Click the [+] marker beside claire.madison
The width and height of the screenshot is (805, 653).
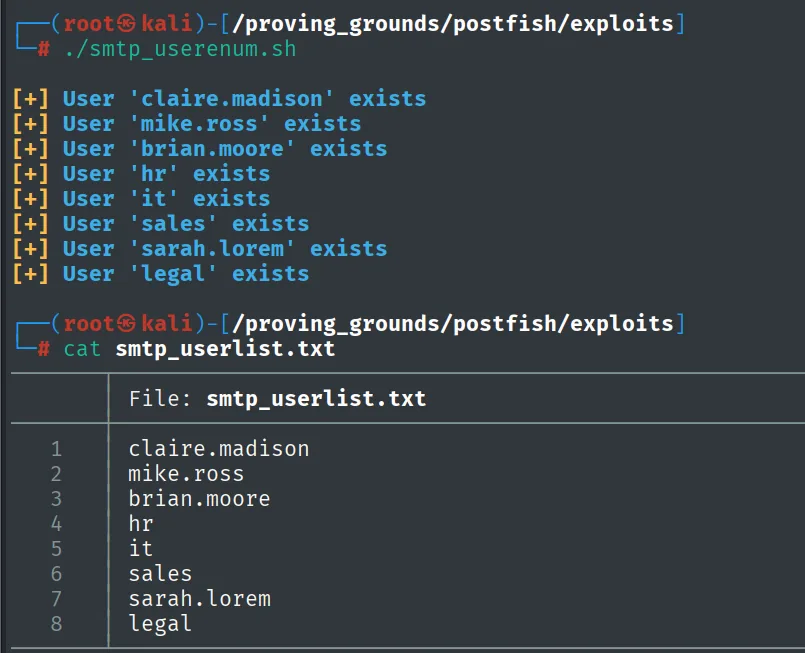pyautogui.click(x=31, y=99)
